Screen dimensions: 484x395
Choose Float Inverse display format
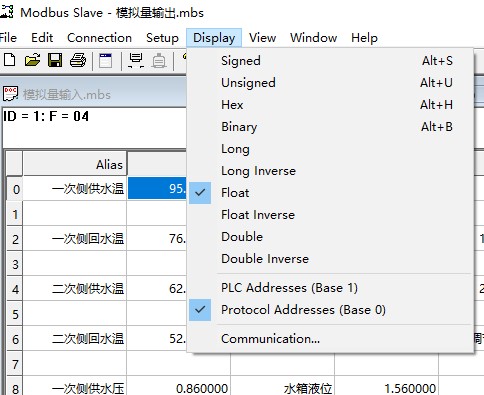(330, 215)
